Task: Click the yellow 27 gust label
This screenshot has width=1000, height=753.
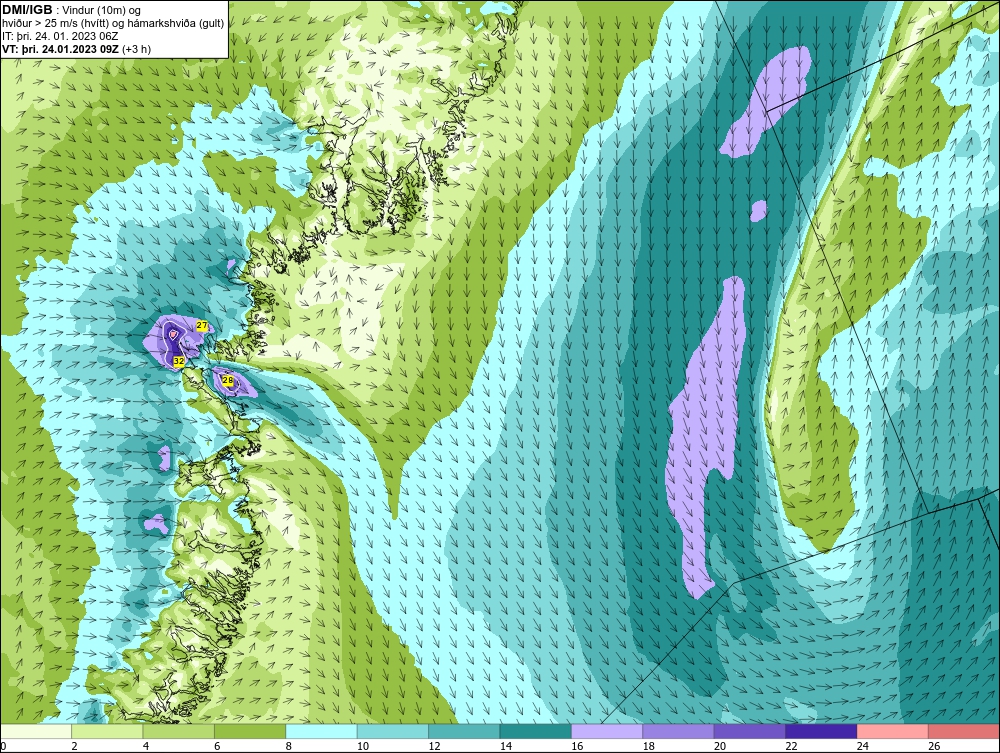Action: 202,326
